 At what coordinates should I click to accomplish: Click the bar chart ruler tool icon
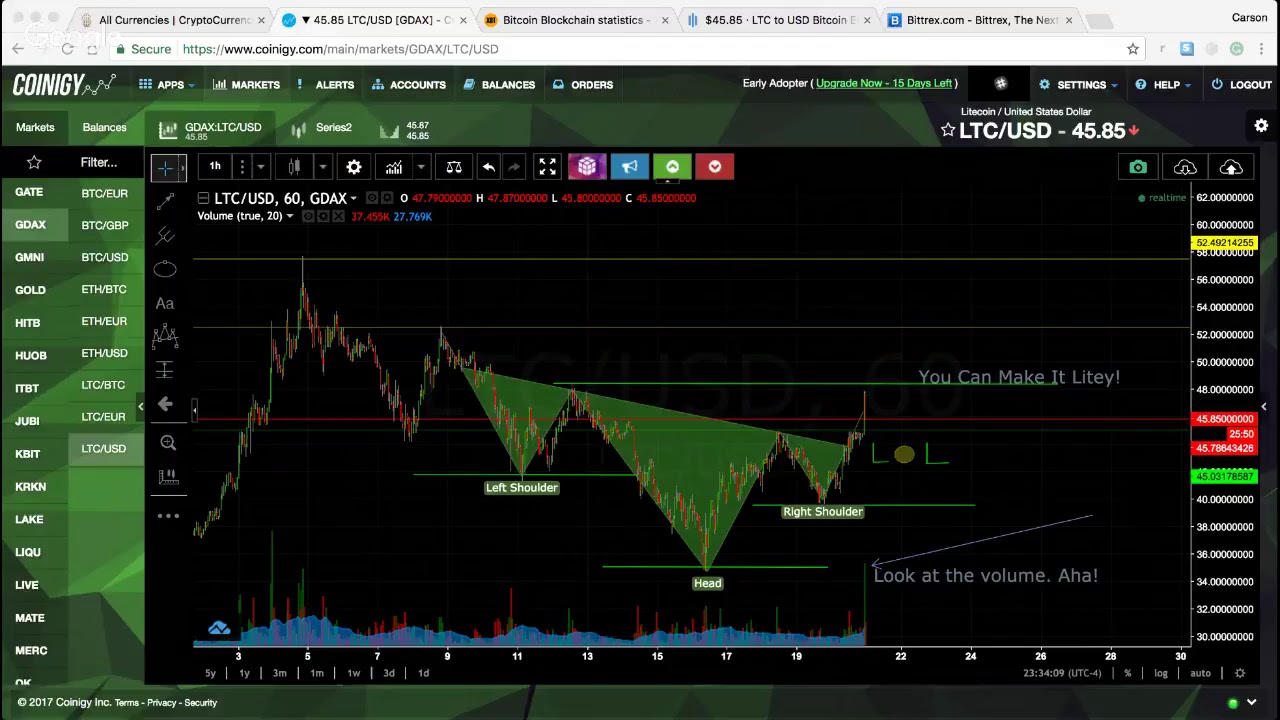(x=168, y=477)
